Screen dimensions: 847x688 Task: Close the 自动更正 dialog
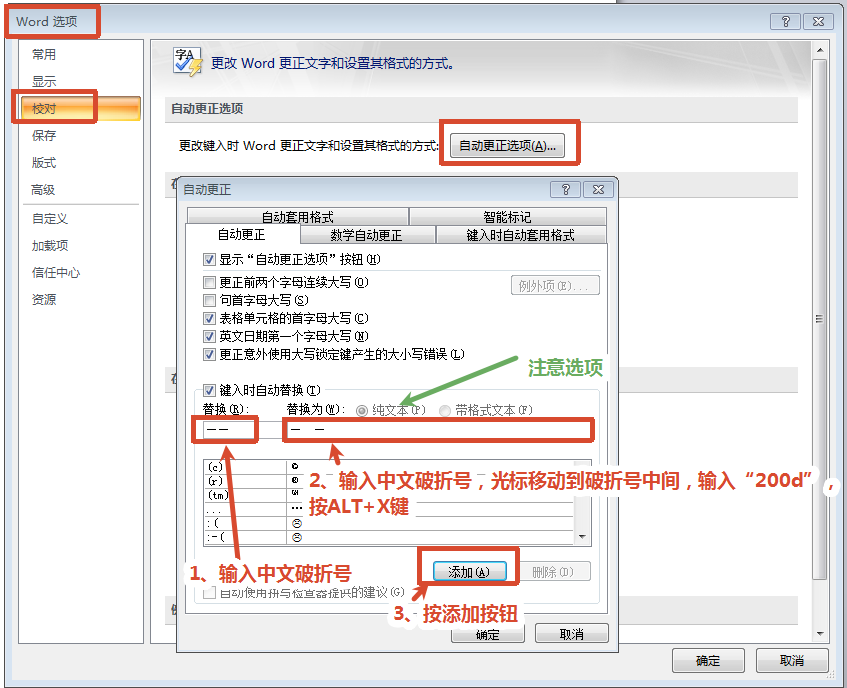[x=598, y=190]
